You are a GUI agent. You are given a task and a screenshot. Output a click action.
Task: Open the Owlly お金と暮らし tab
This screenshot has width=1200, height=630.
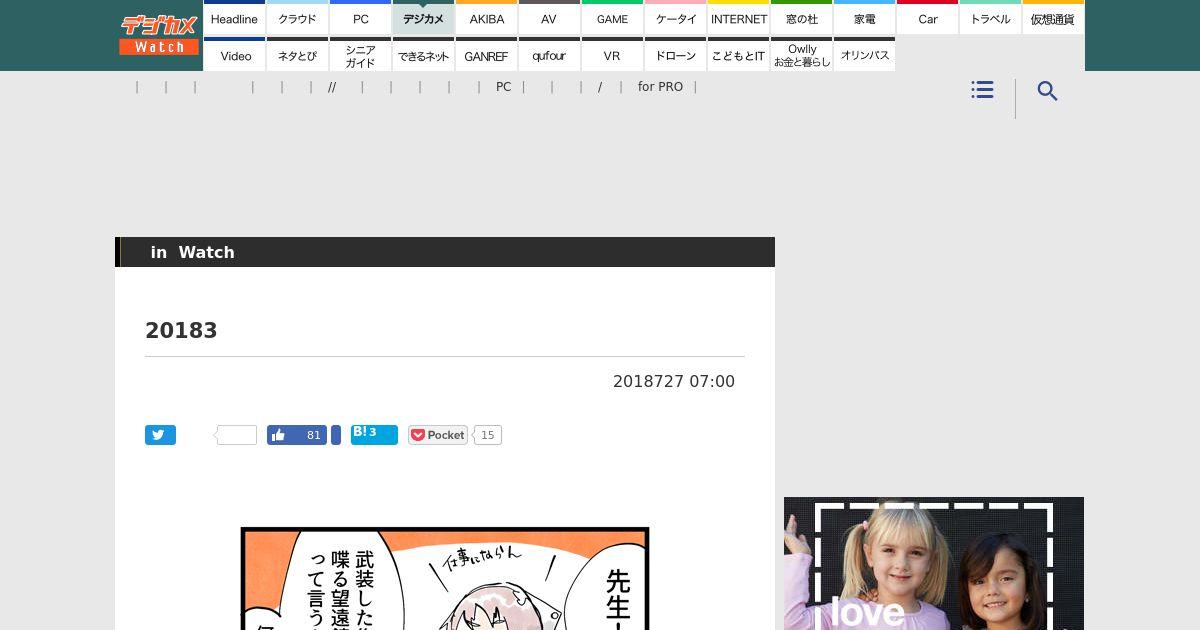(801, 54)
